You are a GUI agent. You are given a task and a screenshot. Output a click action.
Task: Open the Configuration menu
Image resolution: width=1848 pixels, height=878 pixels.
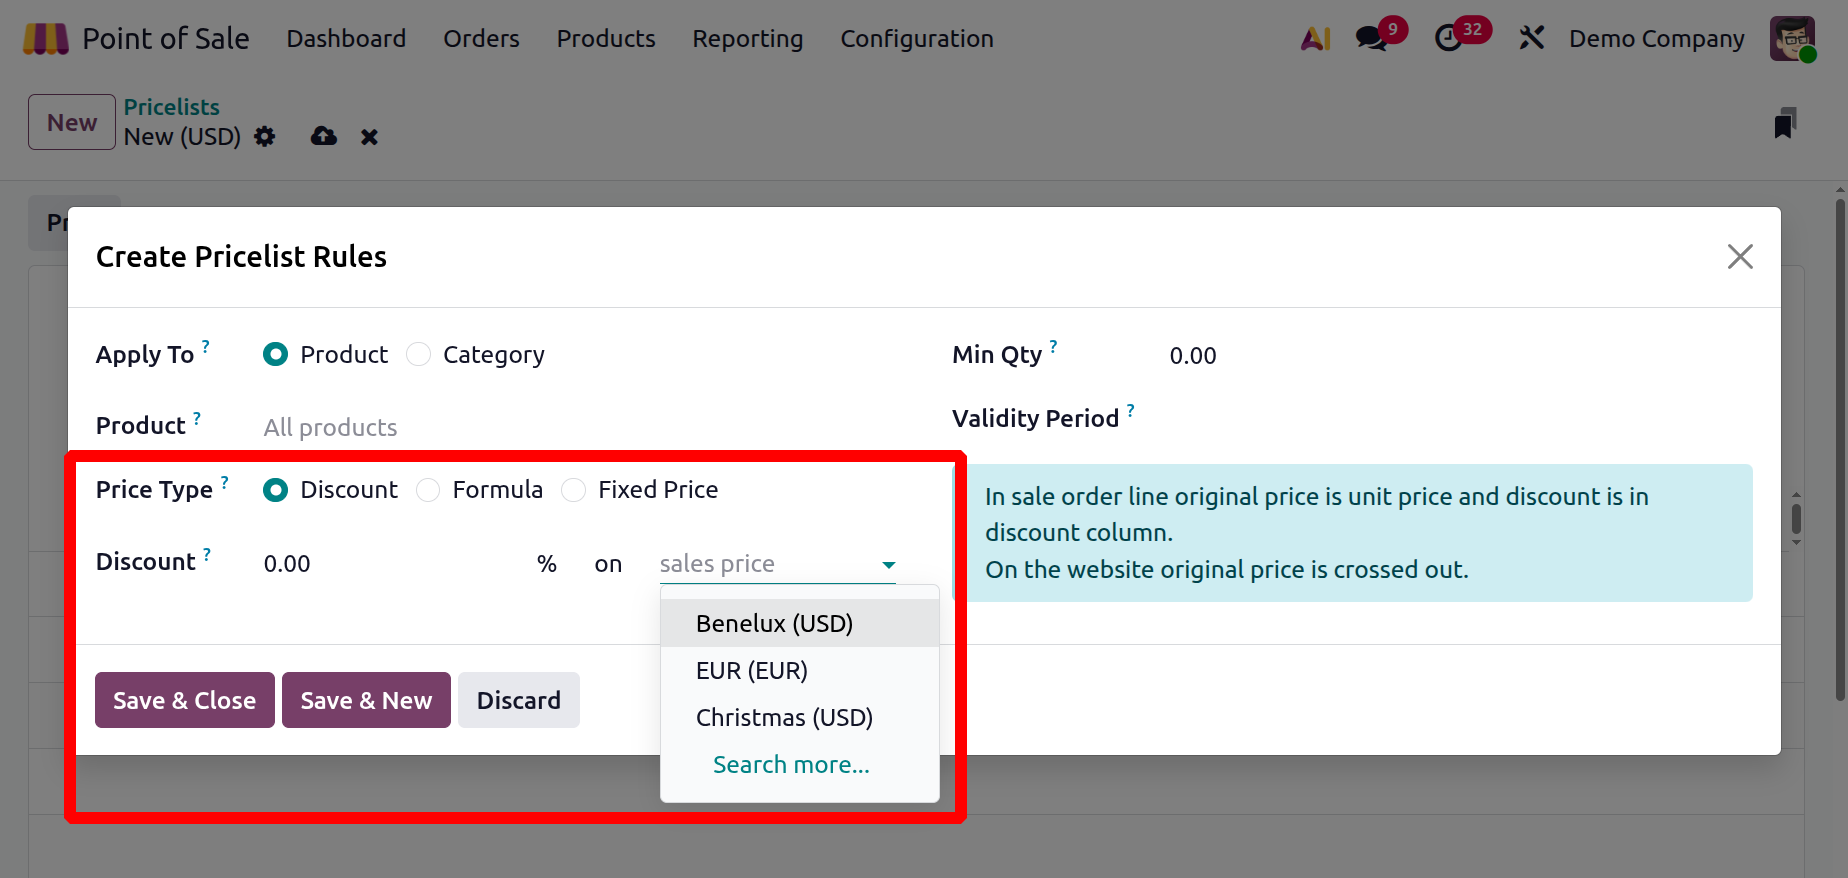(916, 39)
